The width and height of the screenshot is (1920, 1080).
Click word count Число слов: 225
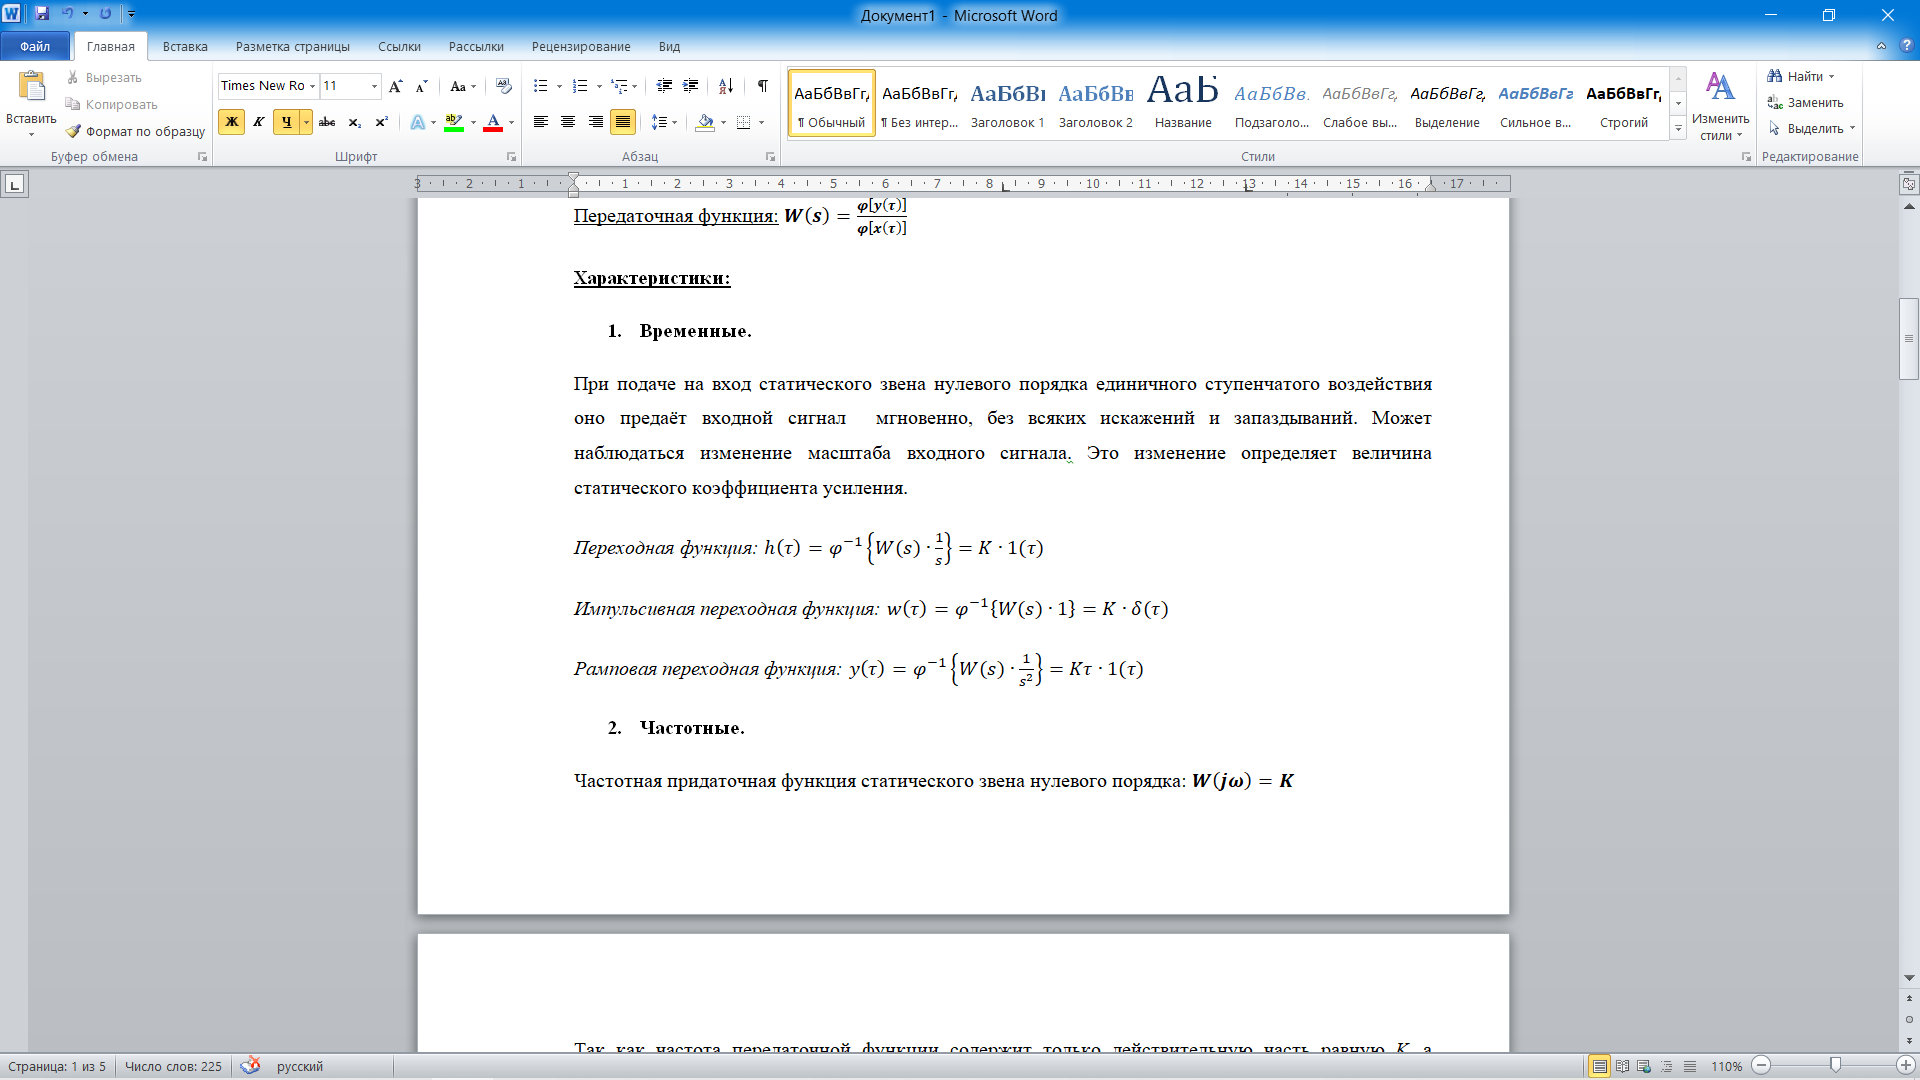173,1066
